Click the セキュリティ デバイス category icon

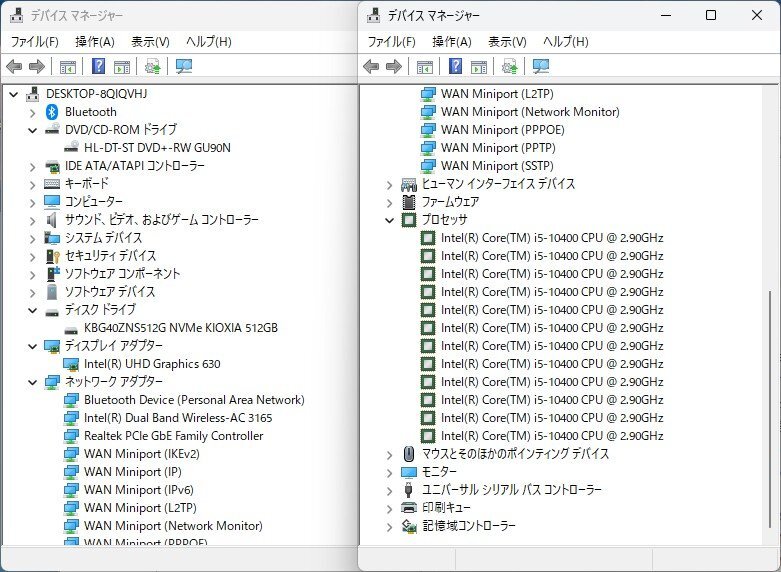pos(52,256)
